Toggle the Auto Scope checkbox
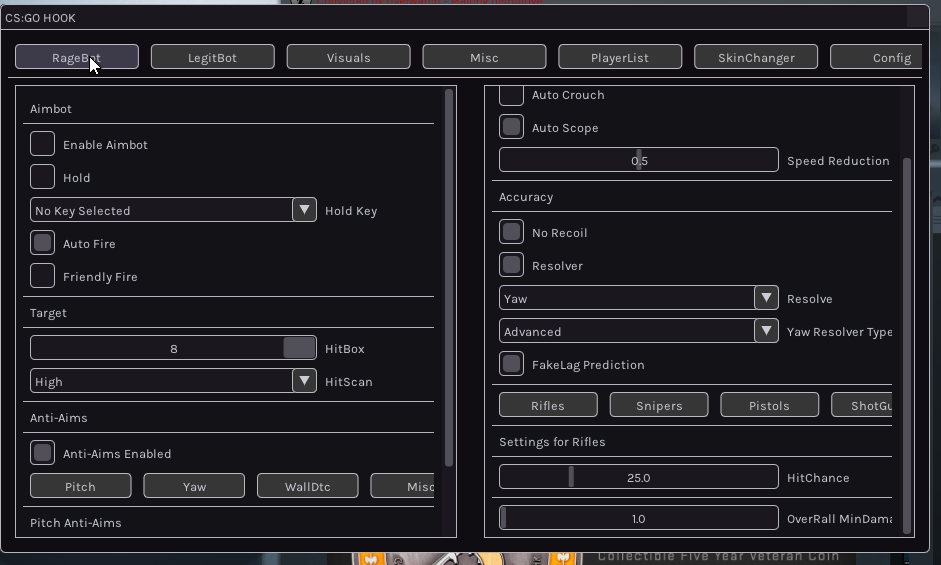The height and width of the screenshot is (565, 941). [x=511, y=127]
